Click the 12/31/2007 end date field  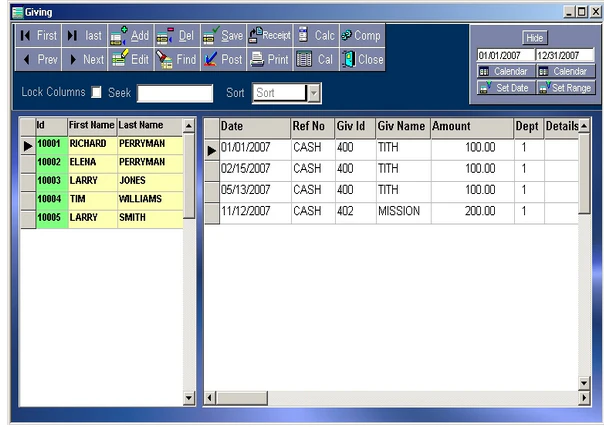pyautogui.click(x=565, y=55)
